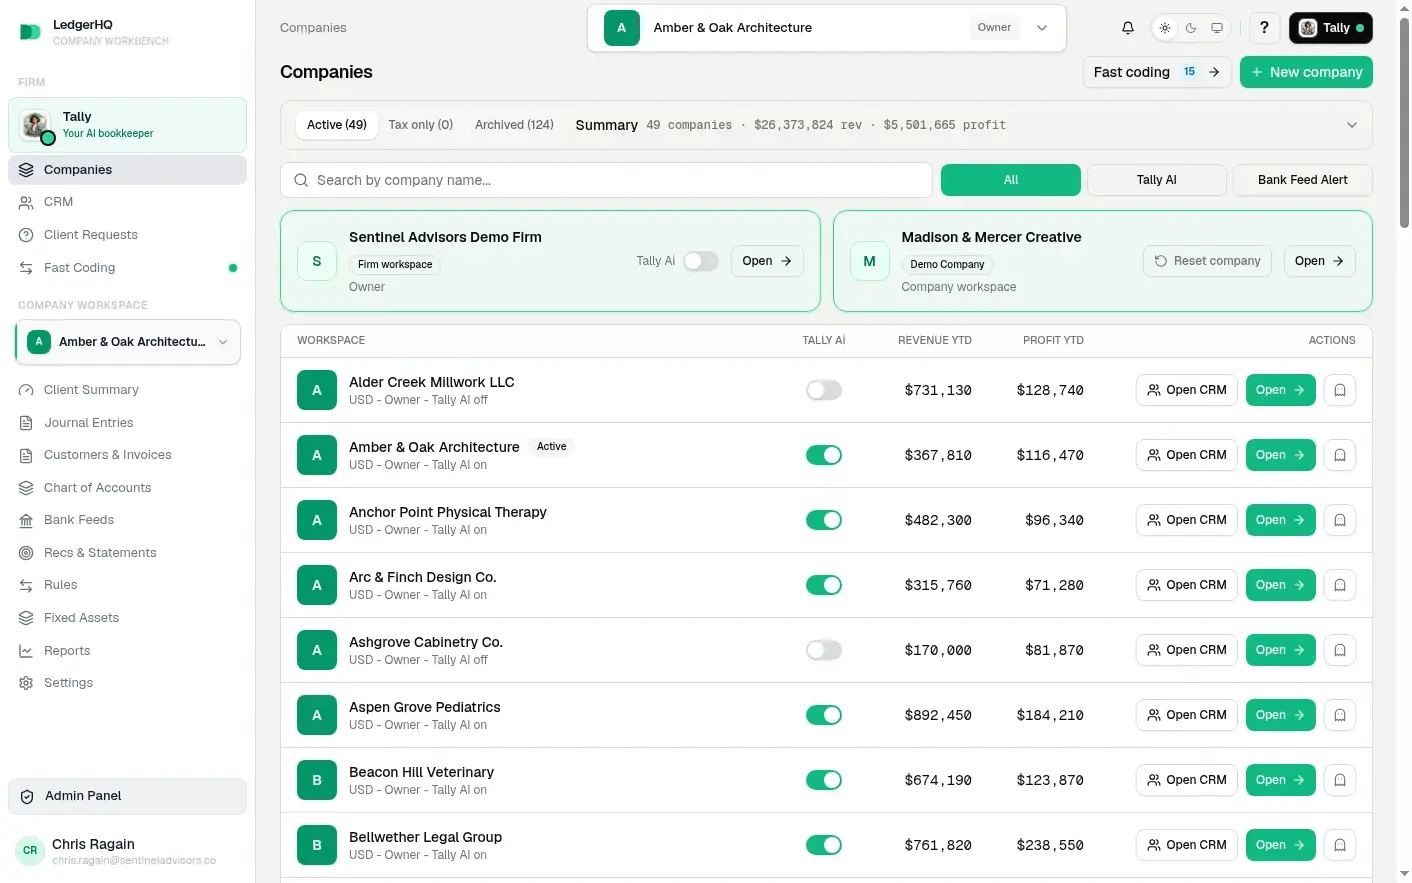Image resolution: width=1412 pixels, height=883 pixels.
Task: Disable Tally AI for Aspen Grove Pediatrics
Action: [824, 715]
